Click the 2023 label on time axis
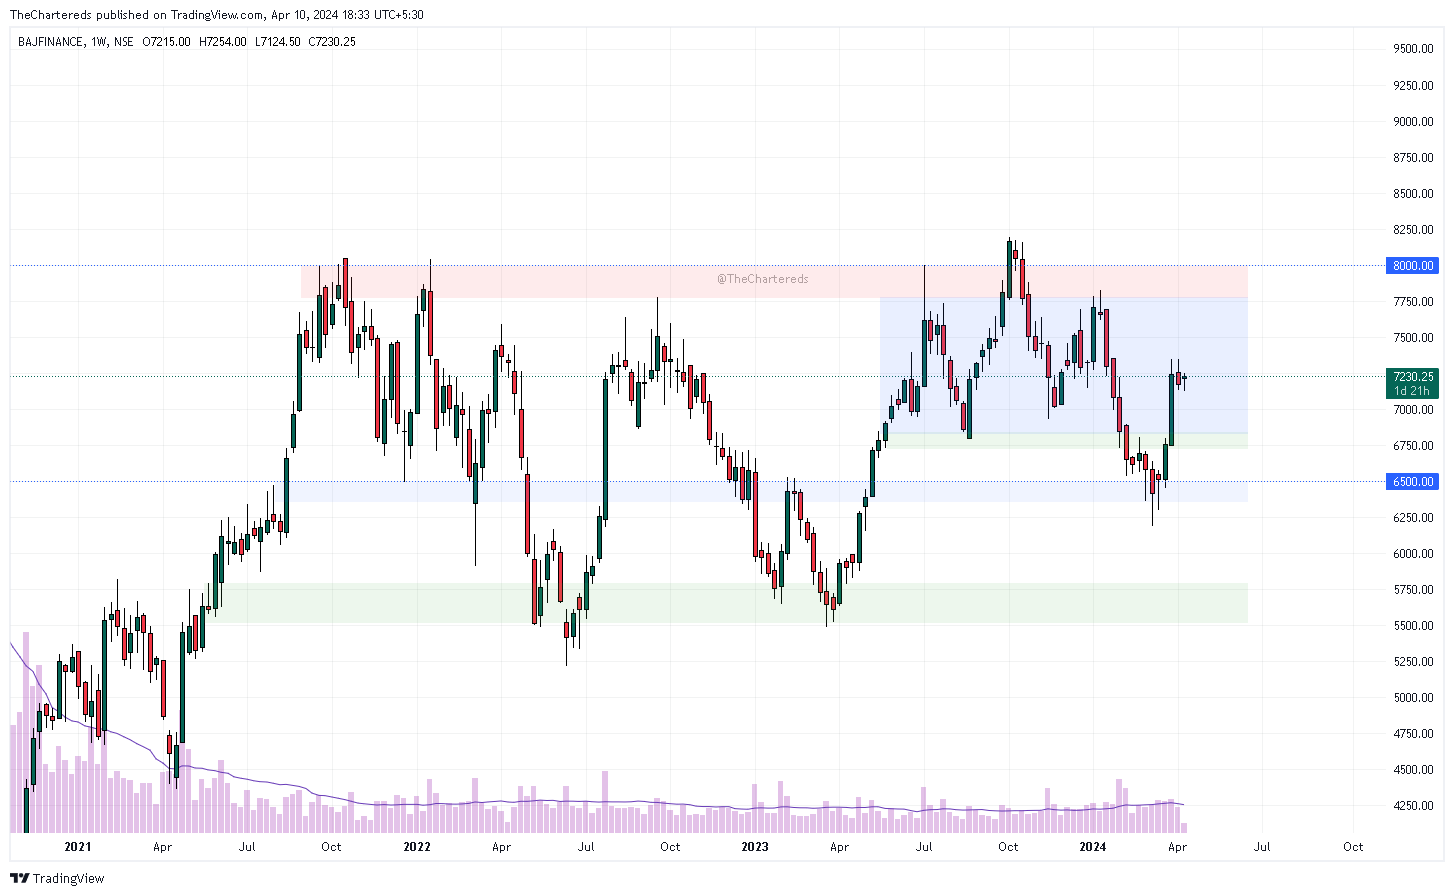This screenshot has height=896, width=1454. (x=755, y=847)
